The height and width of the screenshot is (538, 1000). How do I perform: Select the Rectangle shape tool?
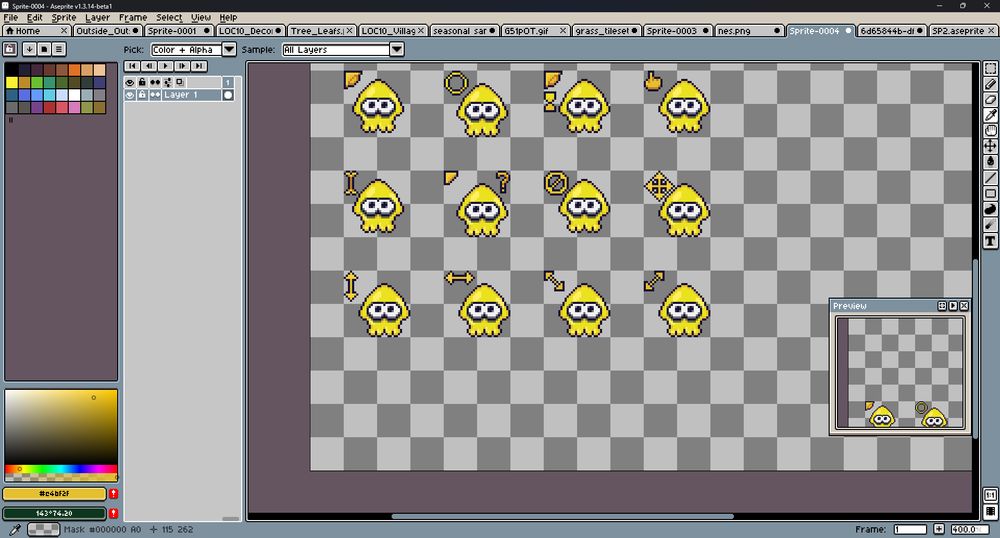(x=990, y=193)
